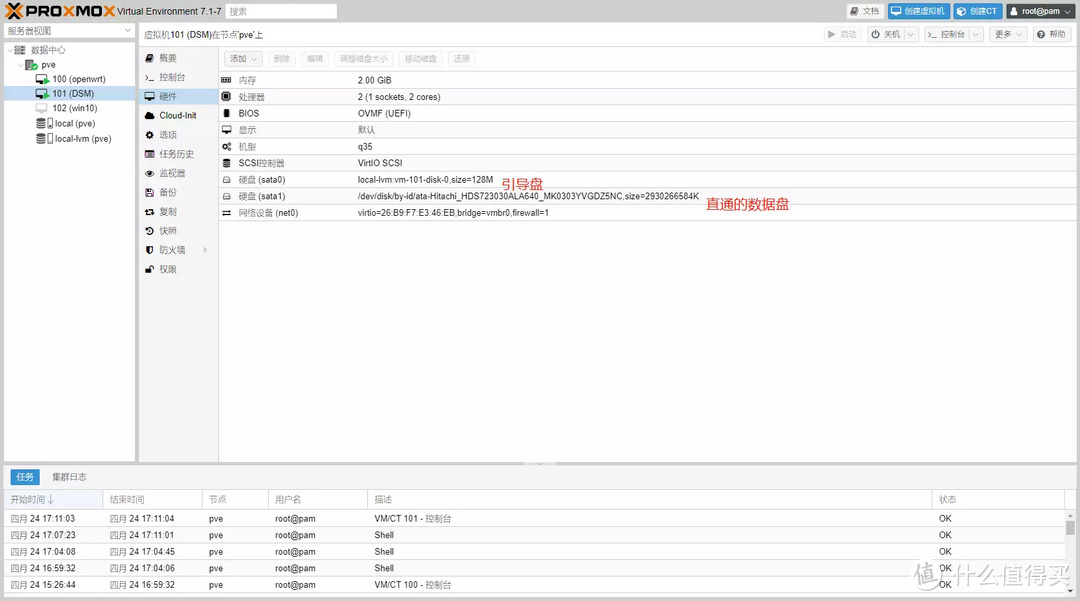
Task: Open the 控制台 console button in toolbar
Action: tap(946, 34)
